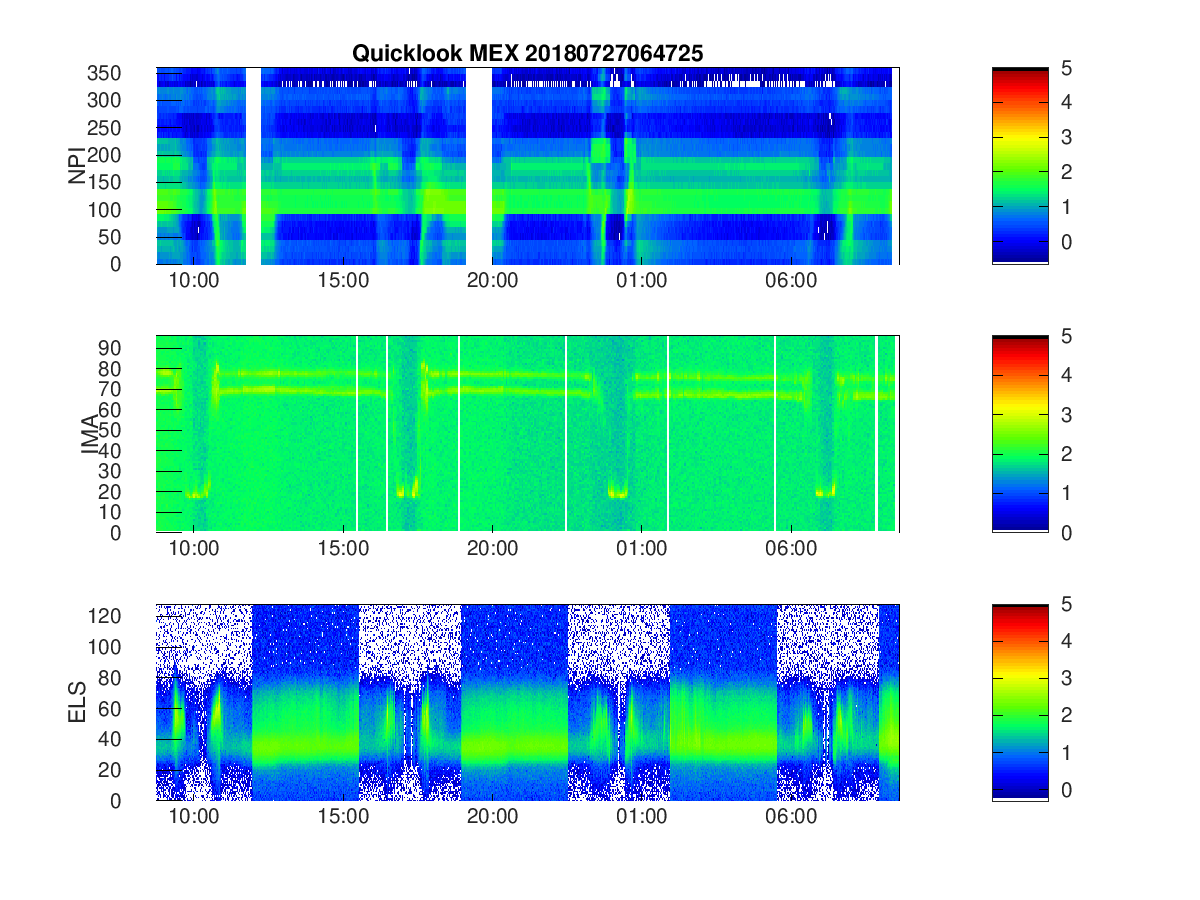Viewport: 1200px width, 900px height.
Task: Click the colorbar beside the ELS plot
Action: pos(1020,702)
